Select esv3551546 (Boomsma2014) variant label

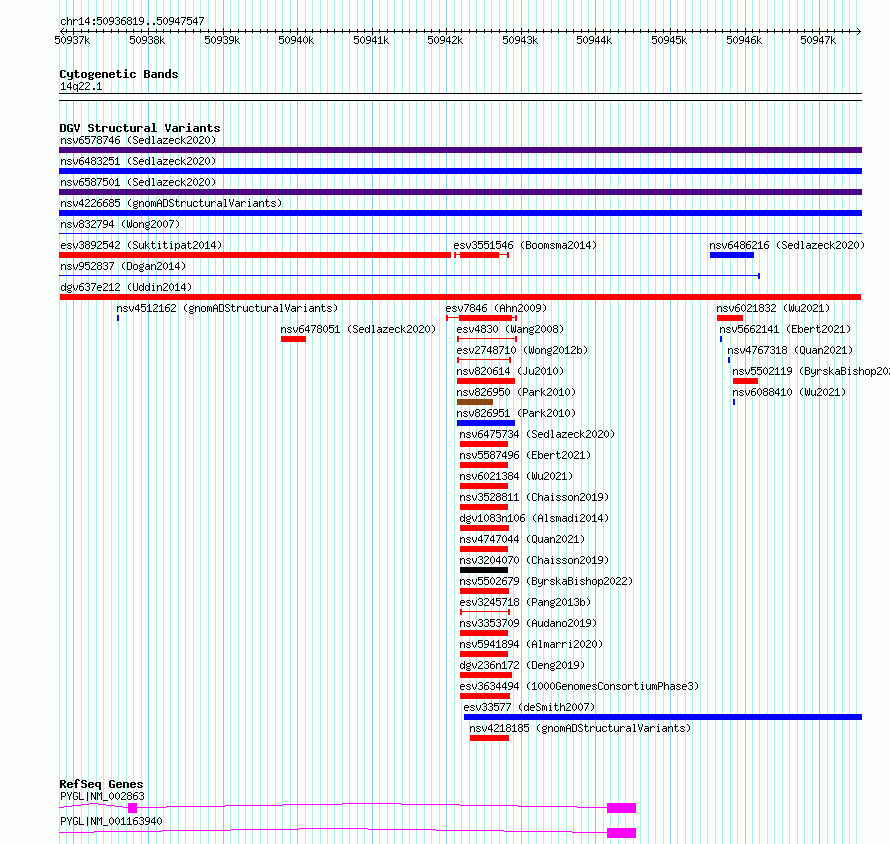coord(525,245)
